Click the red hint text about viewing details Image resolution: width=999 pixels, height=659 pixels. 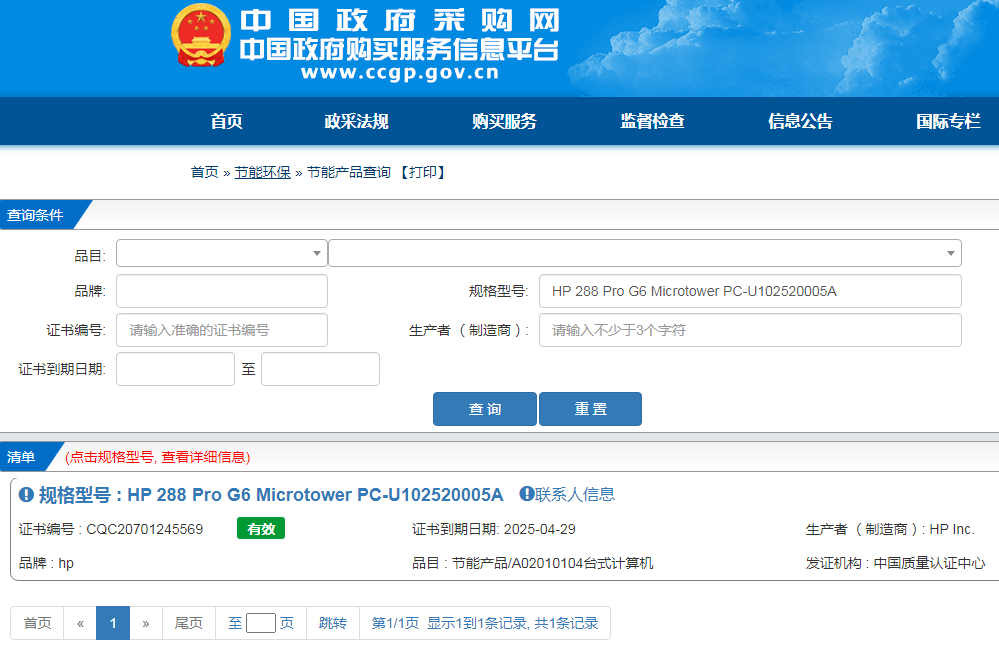[157, 457]
